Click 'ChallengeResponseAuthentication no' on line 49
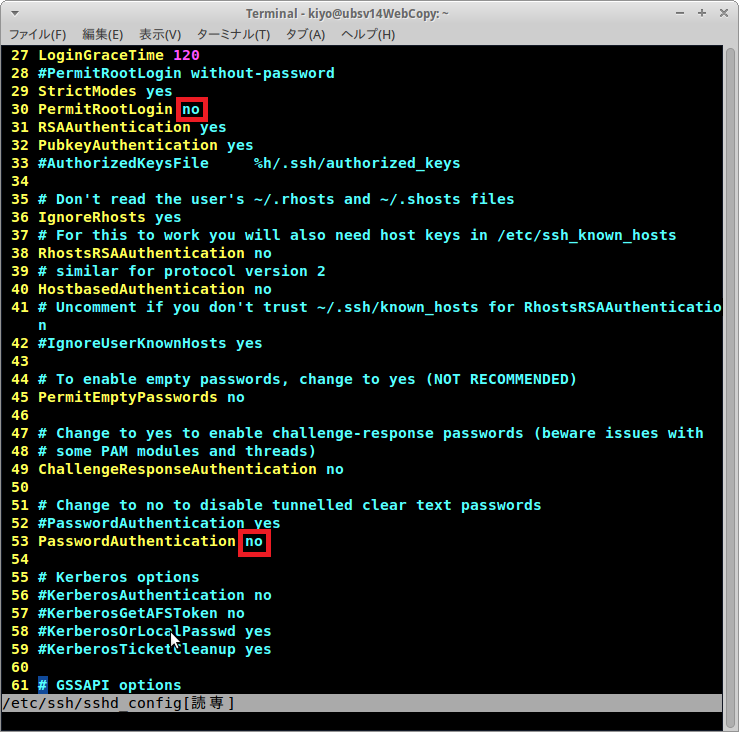Image resolution: width=739 pixels, height=732 pixels. click(x=190, y=469)
